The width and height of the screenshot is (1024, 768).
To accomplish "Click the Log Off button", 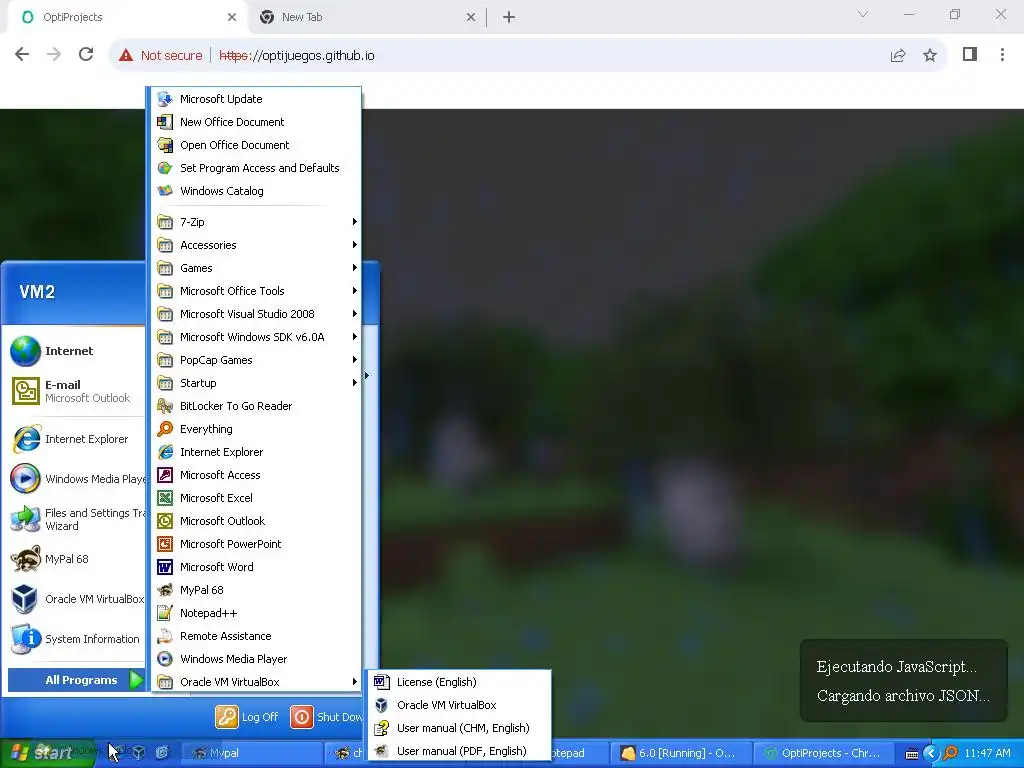I will click(247, 717).
